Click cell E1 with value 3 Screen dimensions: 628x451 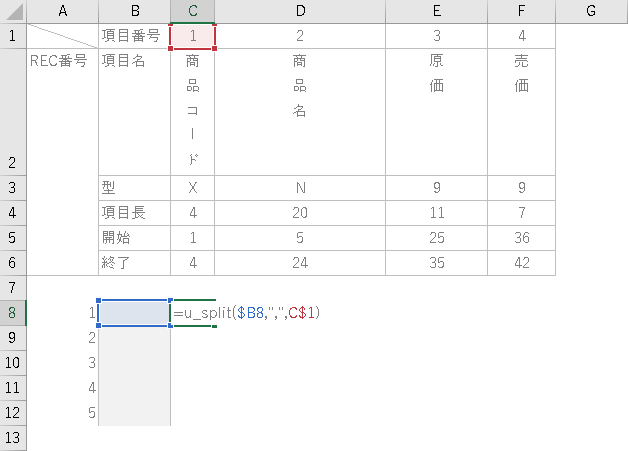[x=437, y=36]
